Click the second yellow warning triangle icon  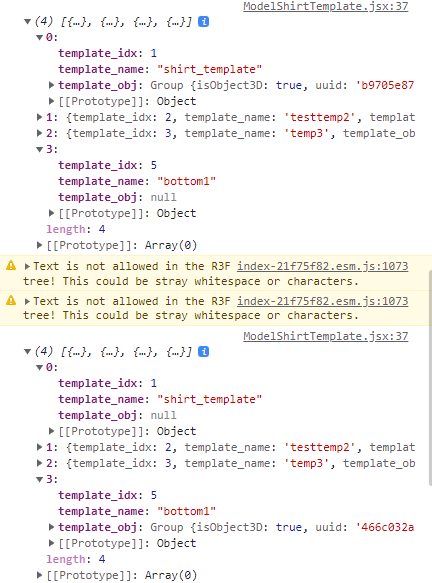(11, 300)
